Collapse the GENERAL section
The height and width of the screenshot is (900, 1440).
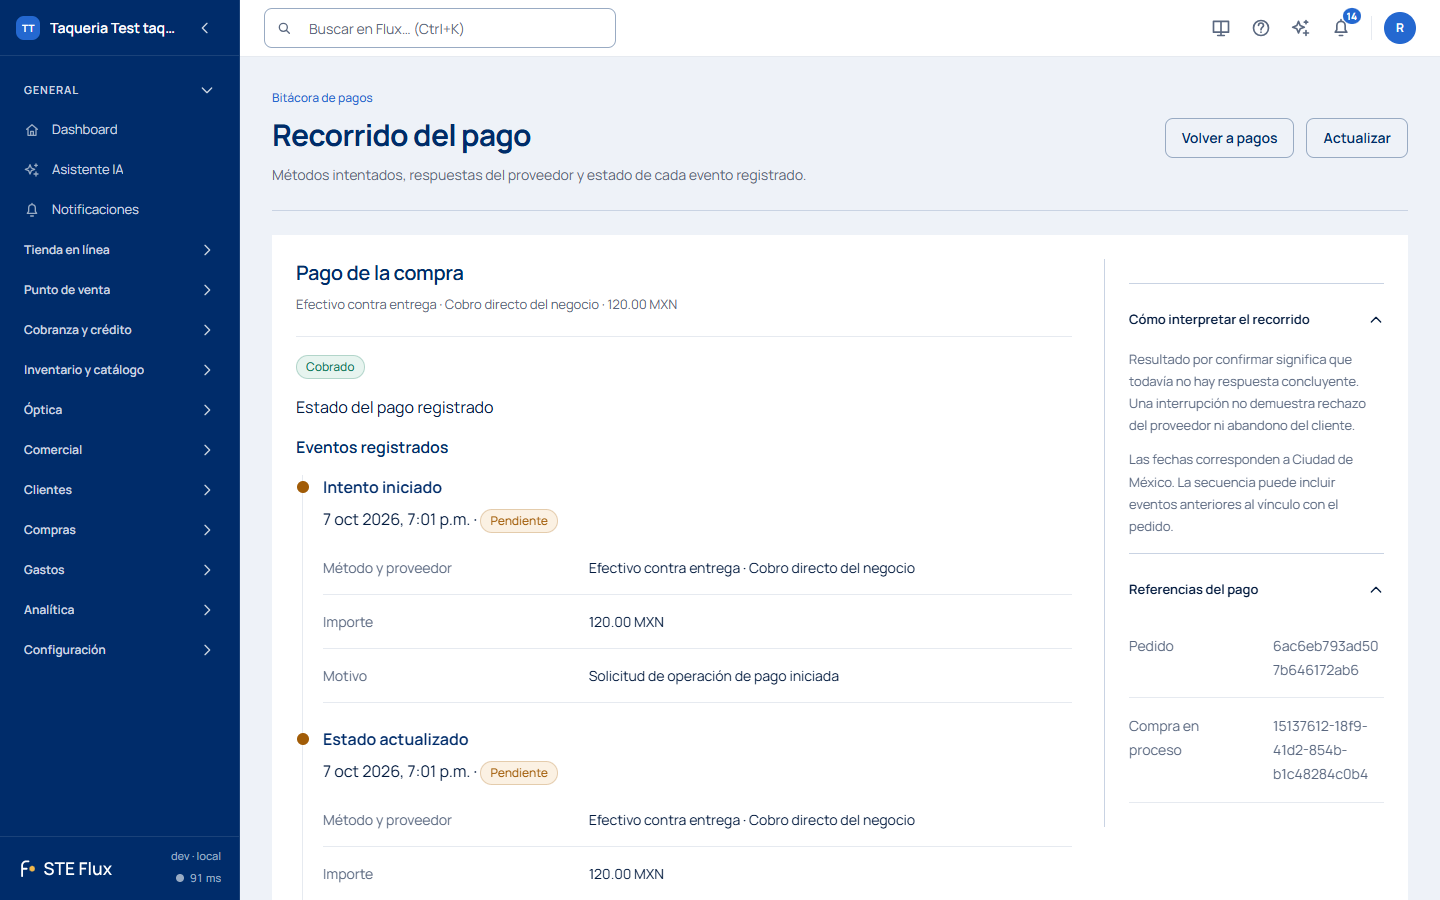120,90
